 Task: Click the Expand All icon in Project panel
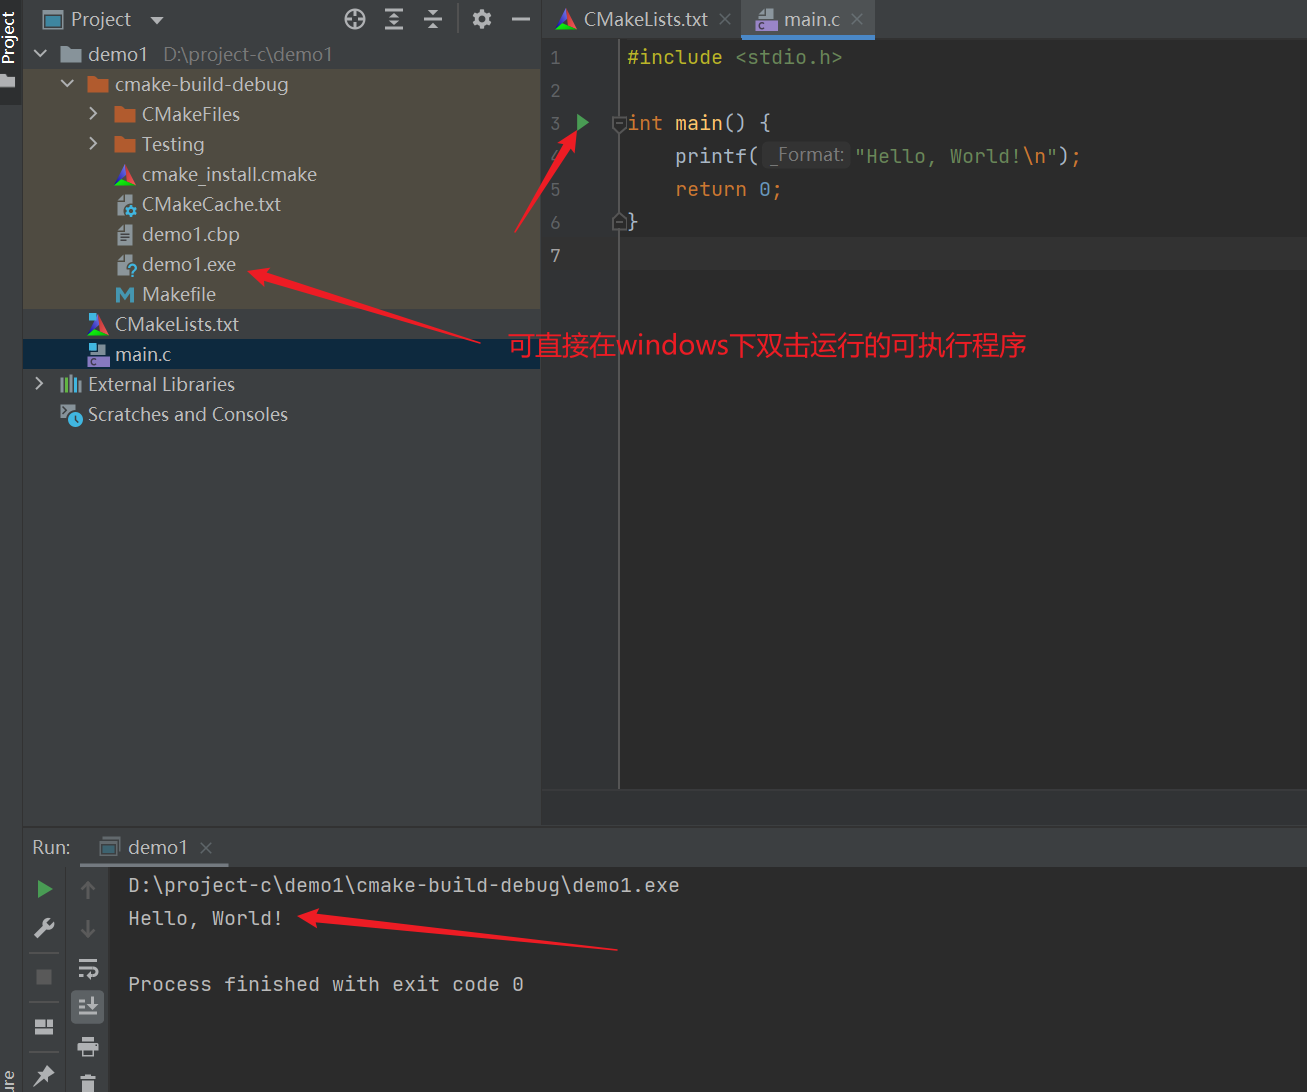pos(394,19)
